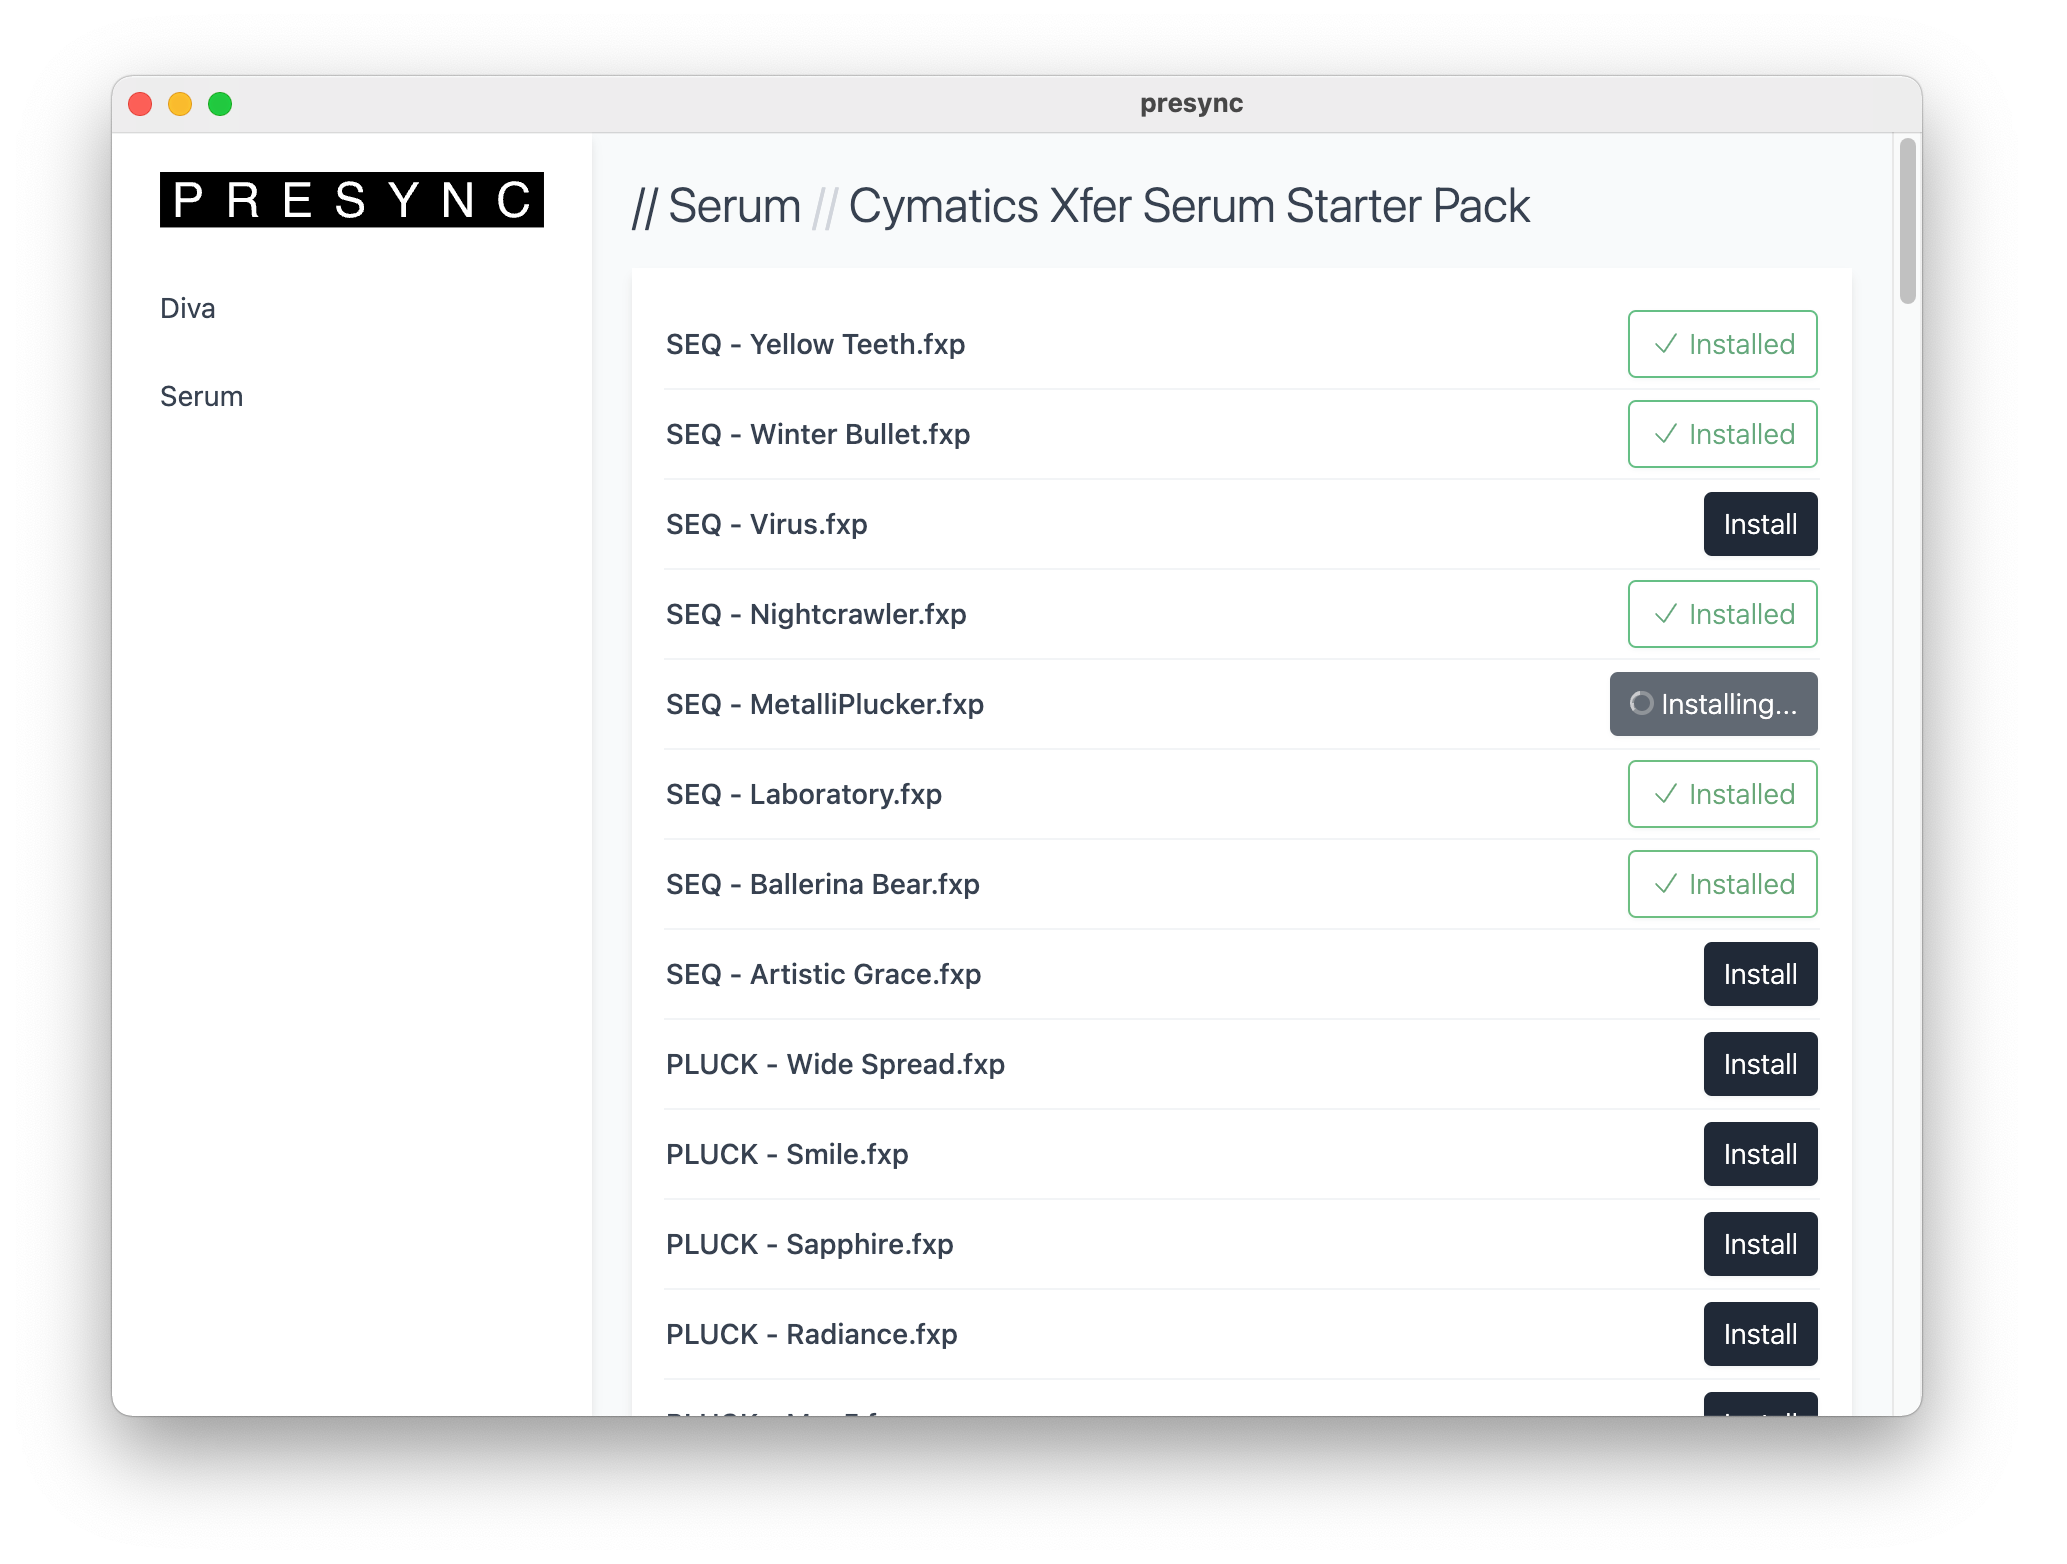Install PLUCK - Sapphire.fxp preset
Image resolution: width=2067 pixels, height=1564 pixels.
(1759, 1244)
